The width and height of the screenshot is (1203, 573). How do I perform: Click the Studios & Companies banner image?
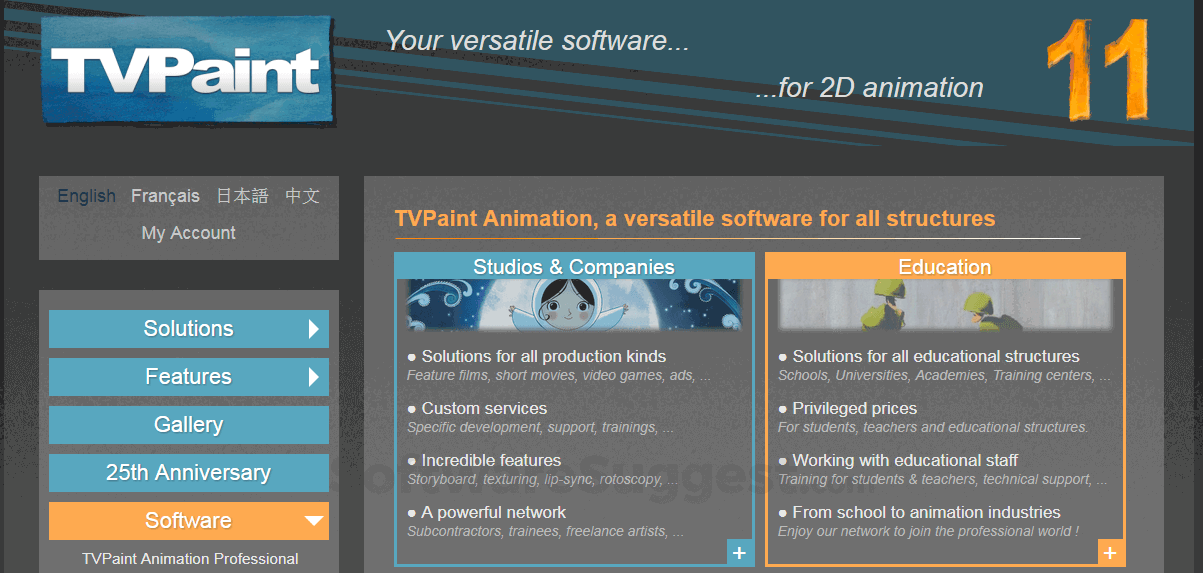click(574, 305)
